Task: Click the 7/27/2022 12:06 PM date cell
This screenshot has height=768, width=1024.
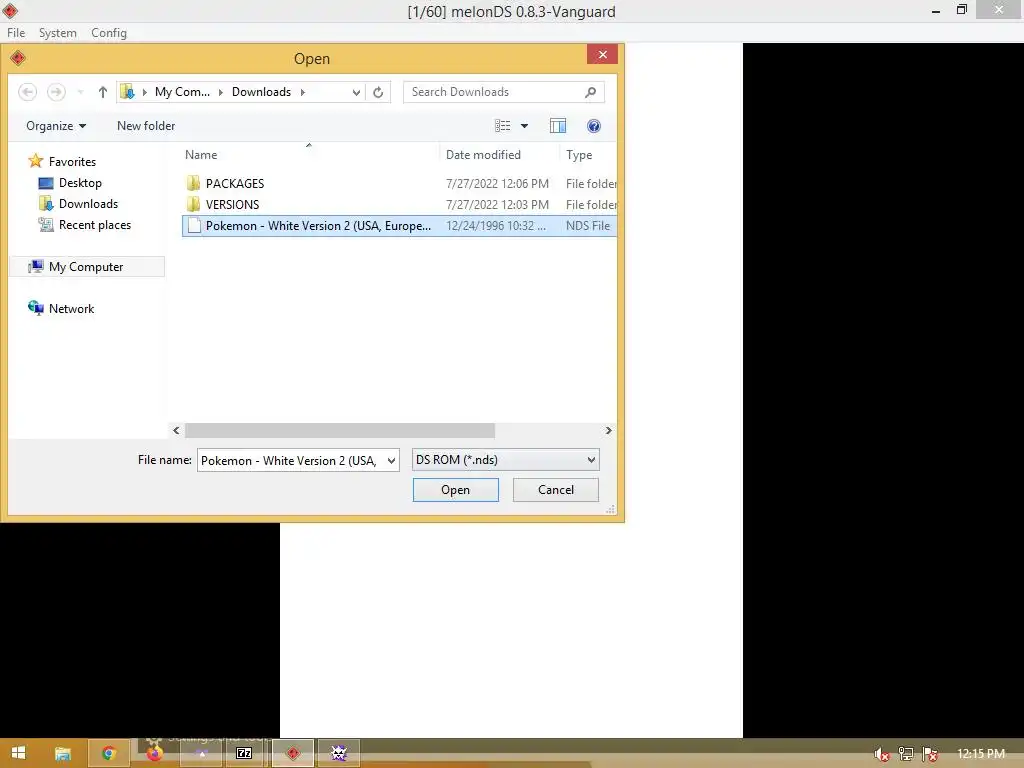Action: pyautogui.click(x=497, y=184)
